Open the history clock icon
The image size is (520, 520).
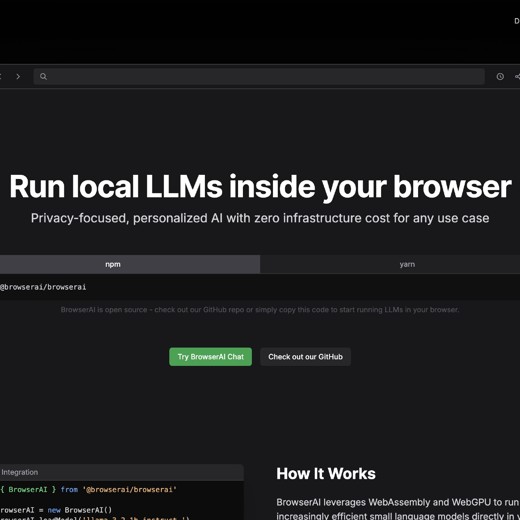(500, 77)
